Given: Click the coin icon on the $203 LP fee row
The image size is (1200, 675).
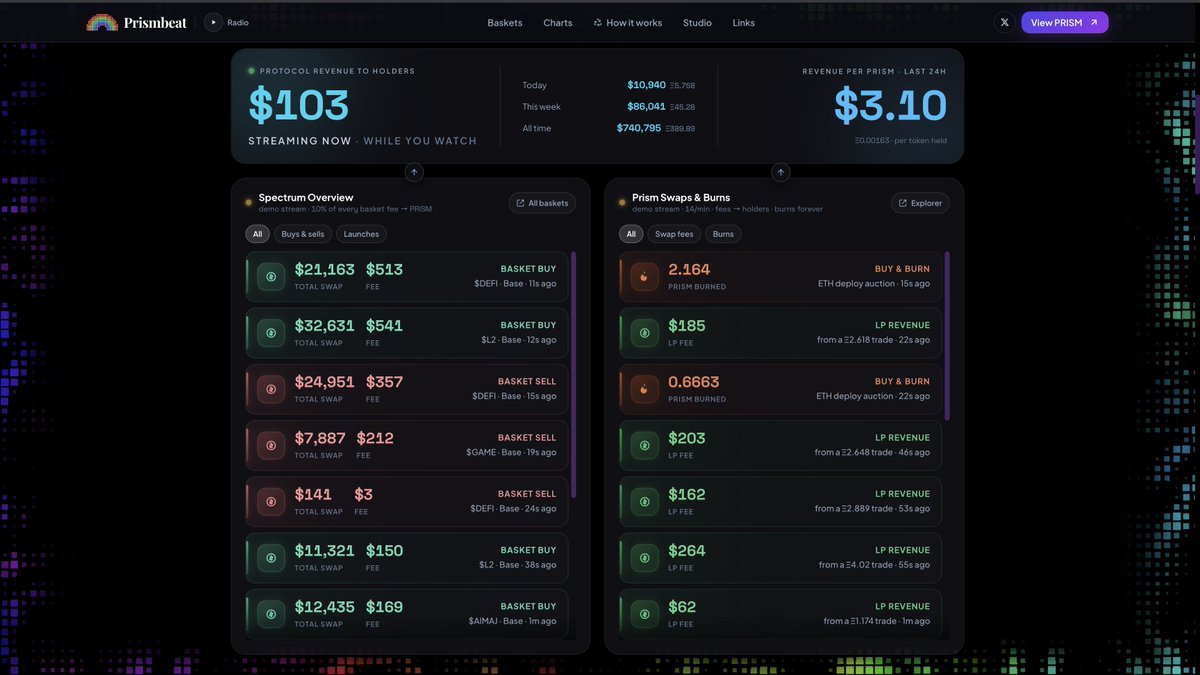Looking at the screenshot, I should [x=645, y=445].
